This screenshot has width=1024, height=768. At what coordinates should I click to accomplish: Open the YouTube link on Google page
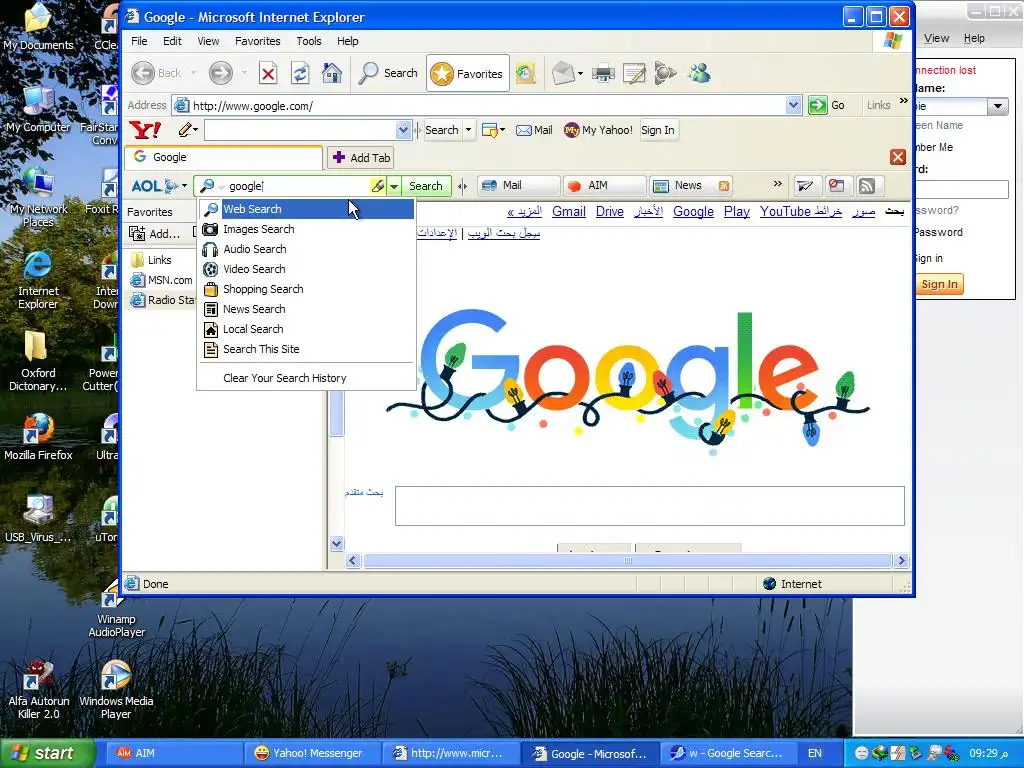click(x=785, y=212)
